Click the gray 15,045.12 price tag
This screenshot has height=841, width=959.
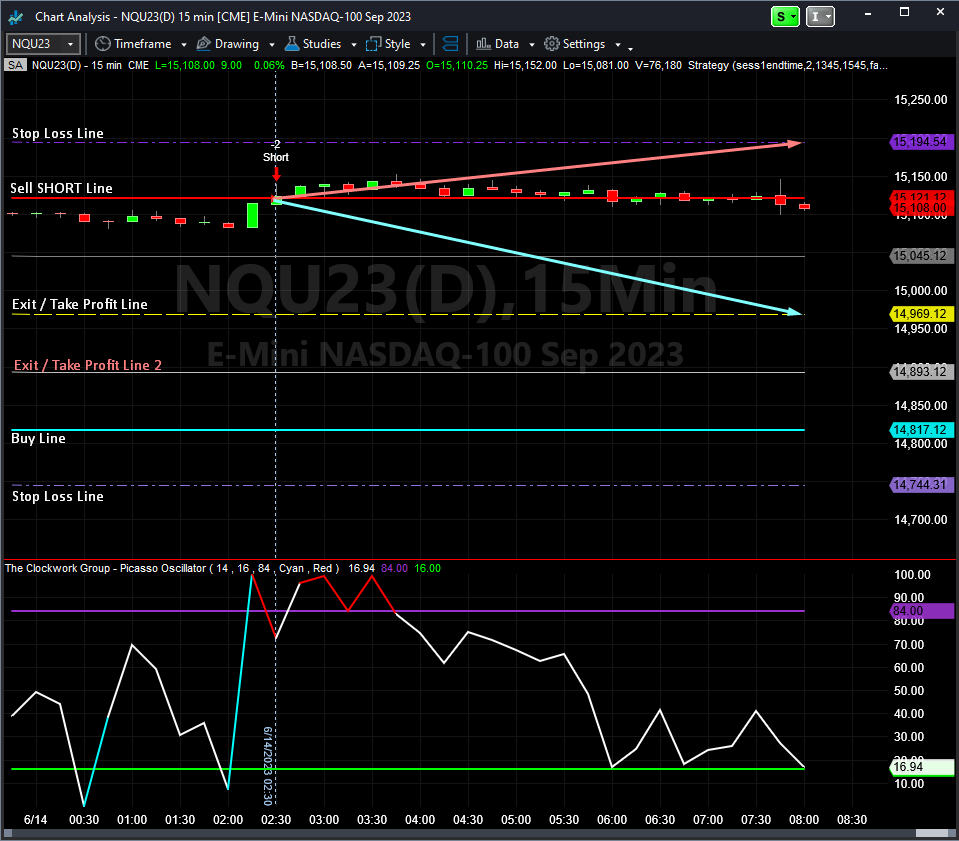click(x=920, y=256)
